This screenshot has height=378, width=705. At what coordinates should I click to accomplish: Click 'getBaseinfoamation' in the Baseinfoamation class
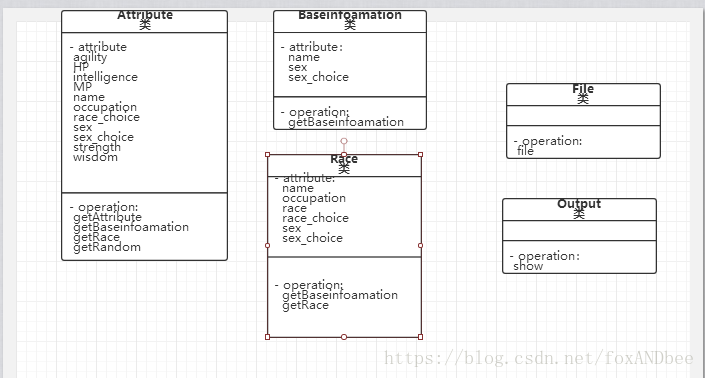point(345,122)
